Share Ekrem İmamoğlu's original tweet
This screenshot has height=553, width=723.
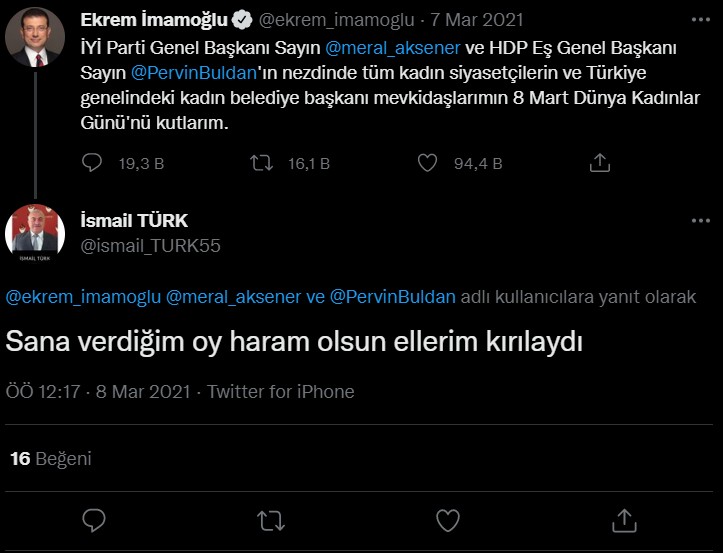pyautogui.click(x=600, y=162)
